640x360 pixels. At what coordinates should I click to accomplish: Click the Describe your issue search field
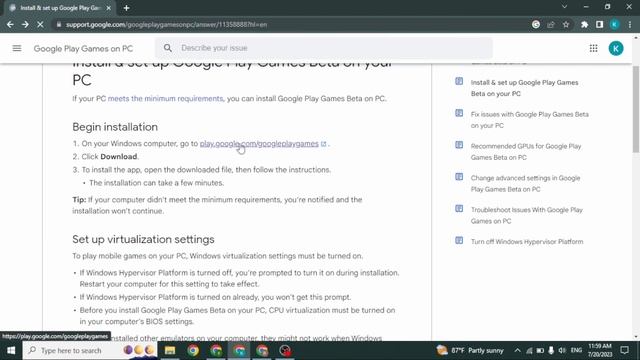[323, 48]
